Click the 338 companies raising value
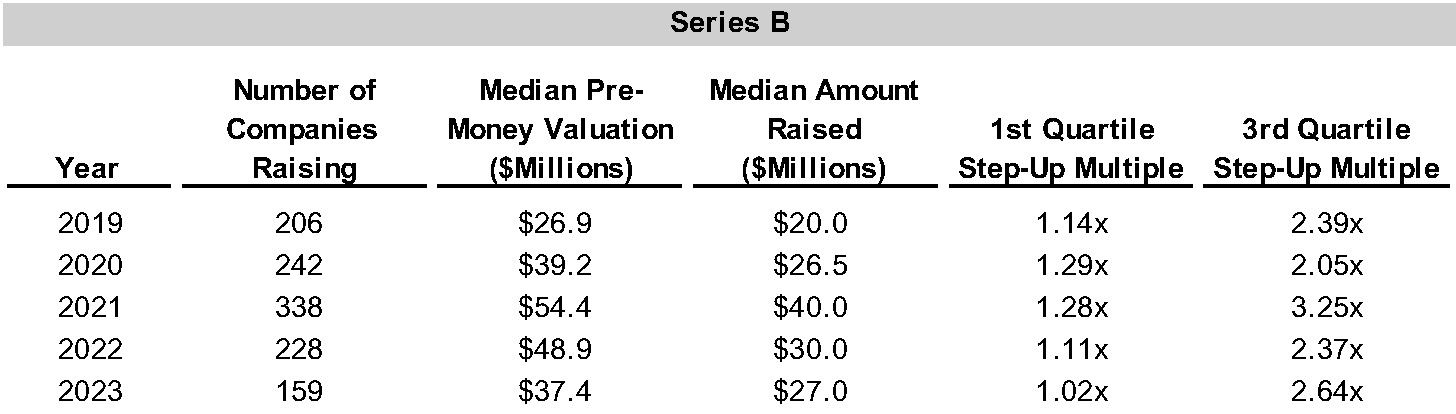Image resolution: width=1456 pixels, height=414 pixels. pos(299,307)
